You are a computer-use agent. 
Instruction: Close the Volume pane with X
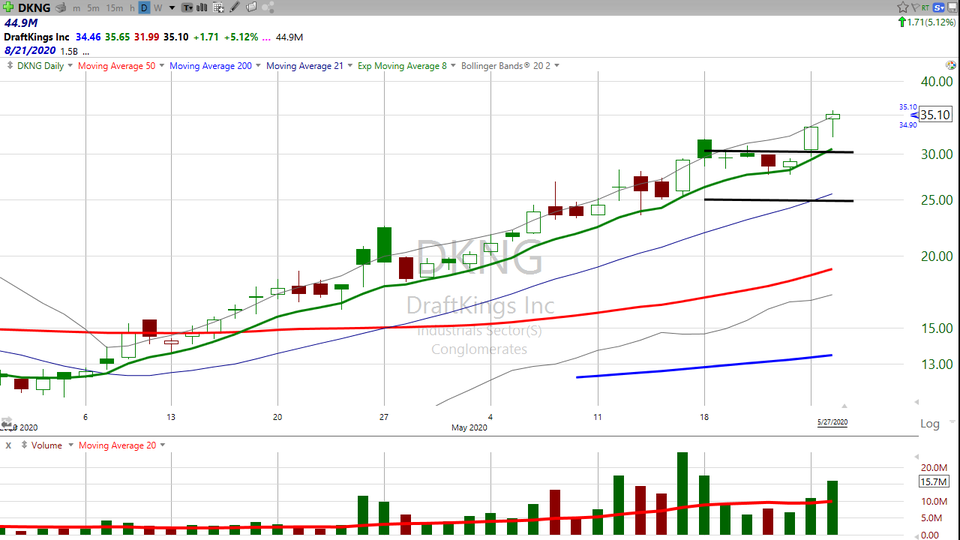coord(8,445)
